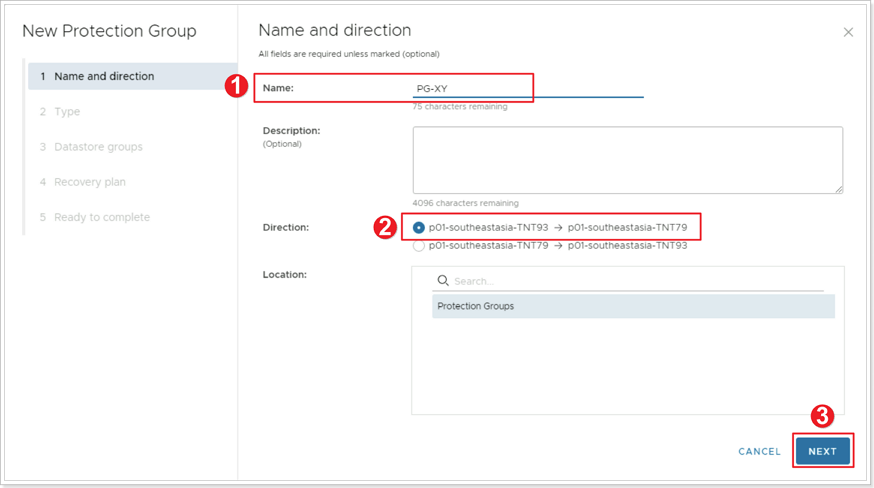The image size is (874, 488).
Task: Go to step 3 Datastore groups
Action: coord(91,147)
